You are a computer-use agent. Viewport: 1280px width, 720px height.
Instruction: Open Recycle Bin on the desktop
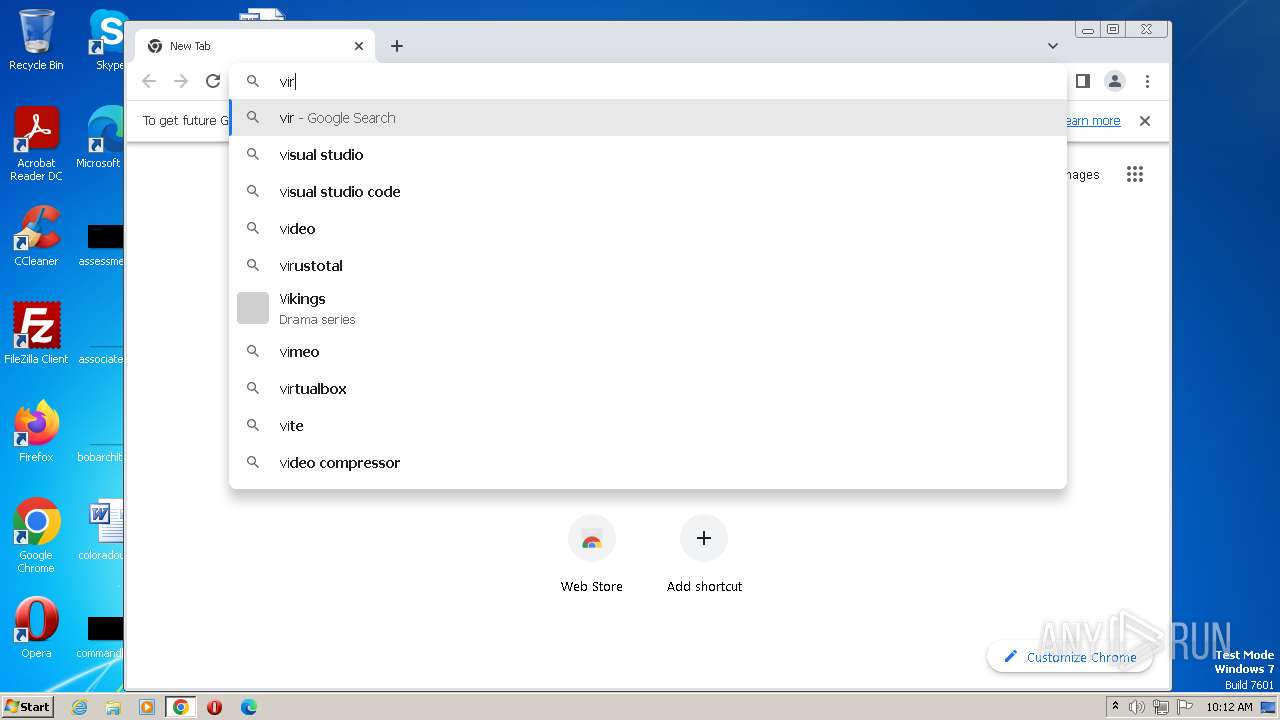click(36, 40)
